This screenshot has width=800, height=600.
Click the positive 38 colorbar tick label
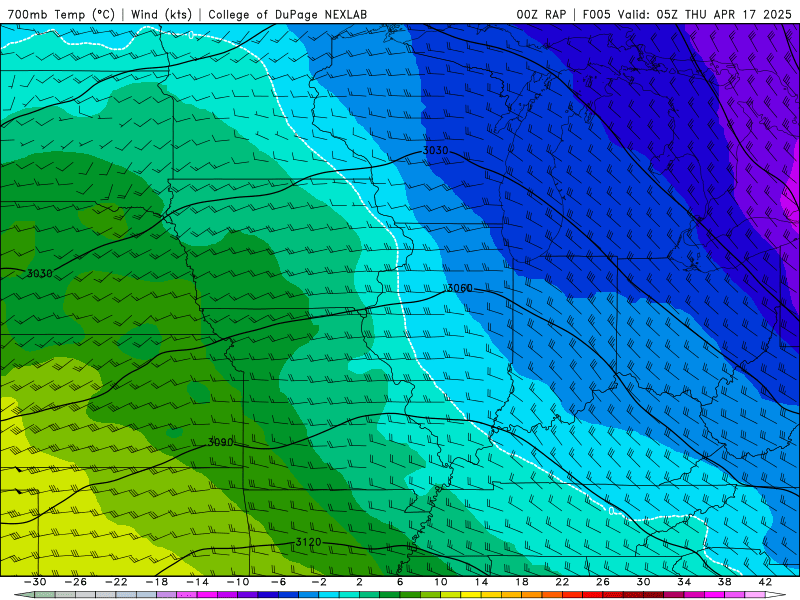click(x=724, y=582)
